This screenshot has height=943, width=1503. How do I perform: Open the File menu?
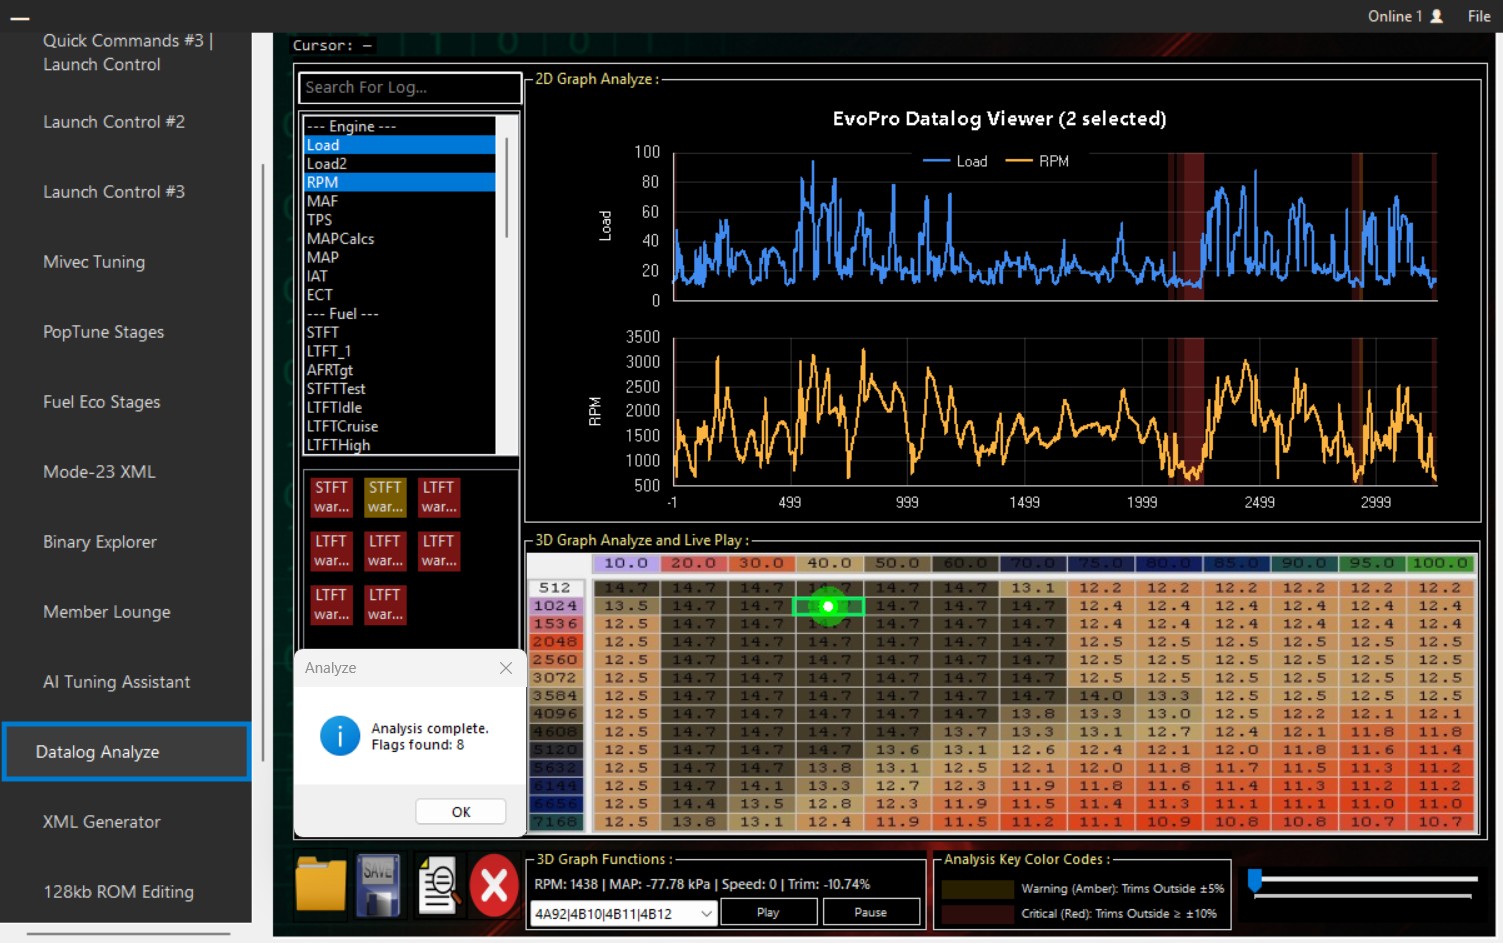[1478, 16]
